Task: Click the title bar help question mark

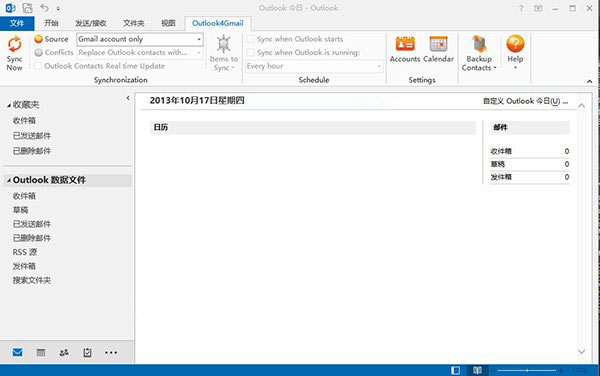Action: [521, 8]
